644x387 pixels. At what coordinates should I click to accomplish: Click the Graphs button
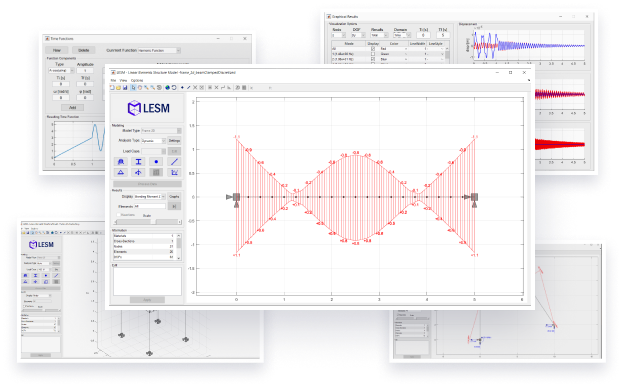tap(174, 197)
